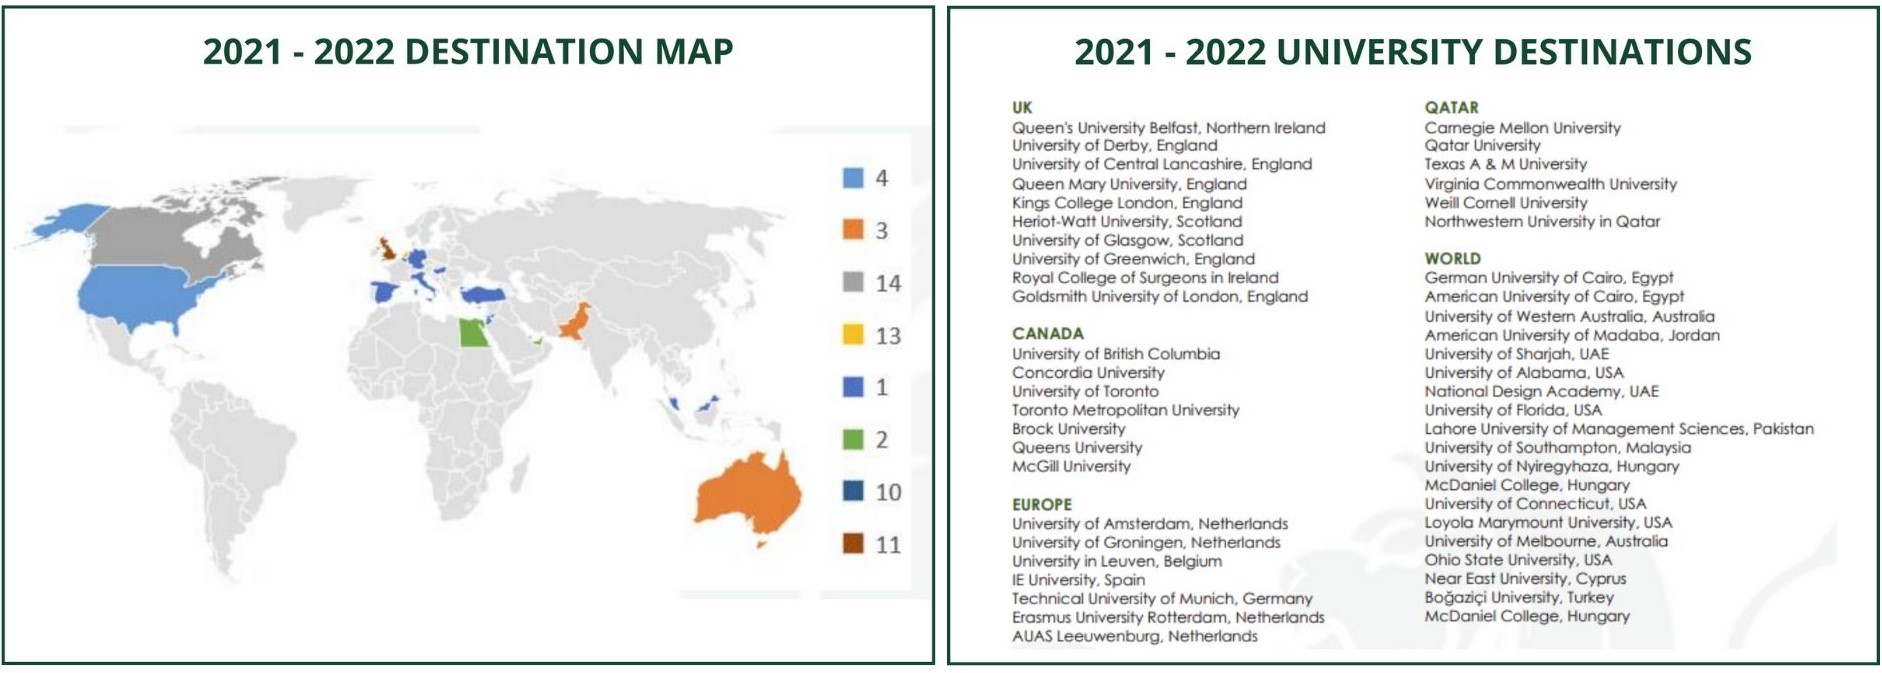1882x673 pixels.
Task: Select 'University in Leuven, Belgium'
Action: tap(1117, 562)
